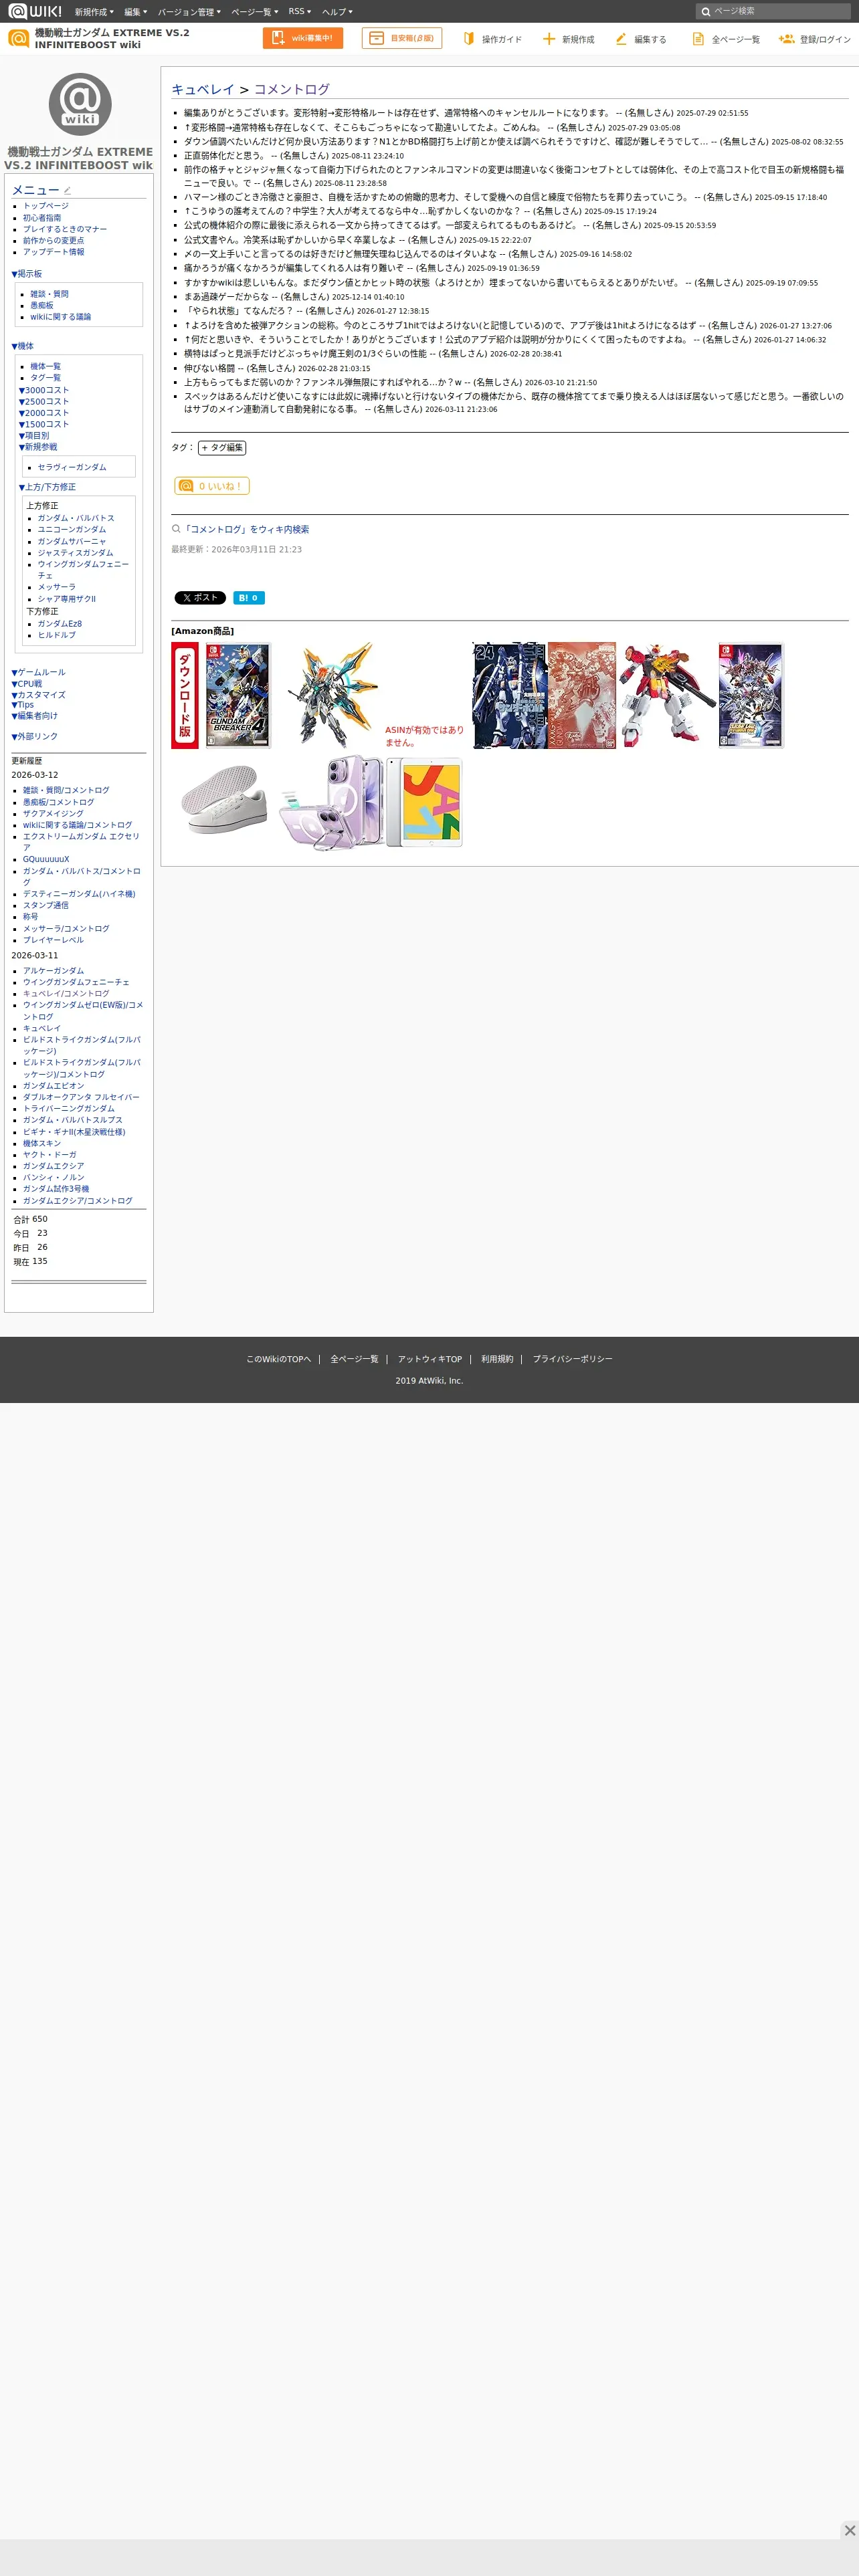Close the bottom ad with the X icon
859x2576 pixels.
(x=849, y=2530)
